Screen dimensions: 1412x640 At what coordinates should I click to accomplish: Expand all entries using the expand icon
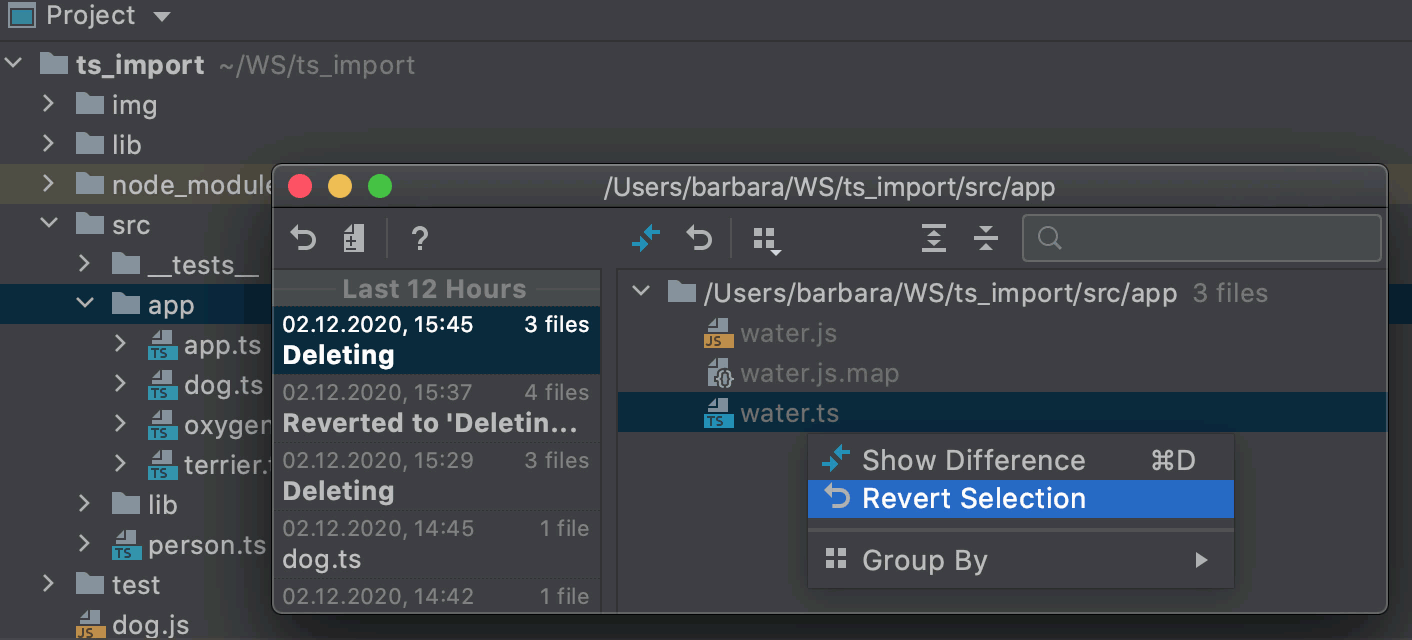(x=933, y=239)
